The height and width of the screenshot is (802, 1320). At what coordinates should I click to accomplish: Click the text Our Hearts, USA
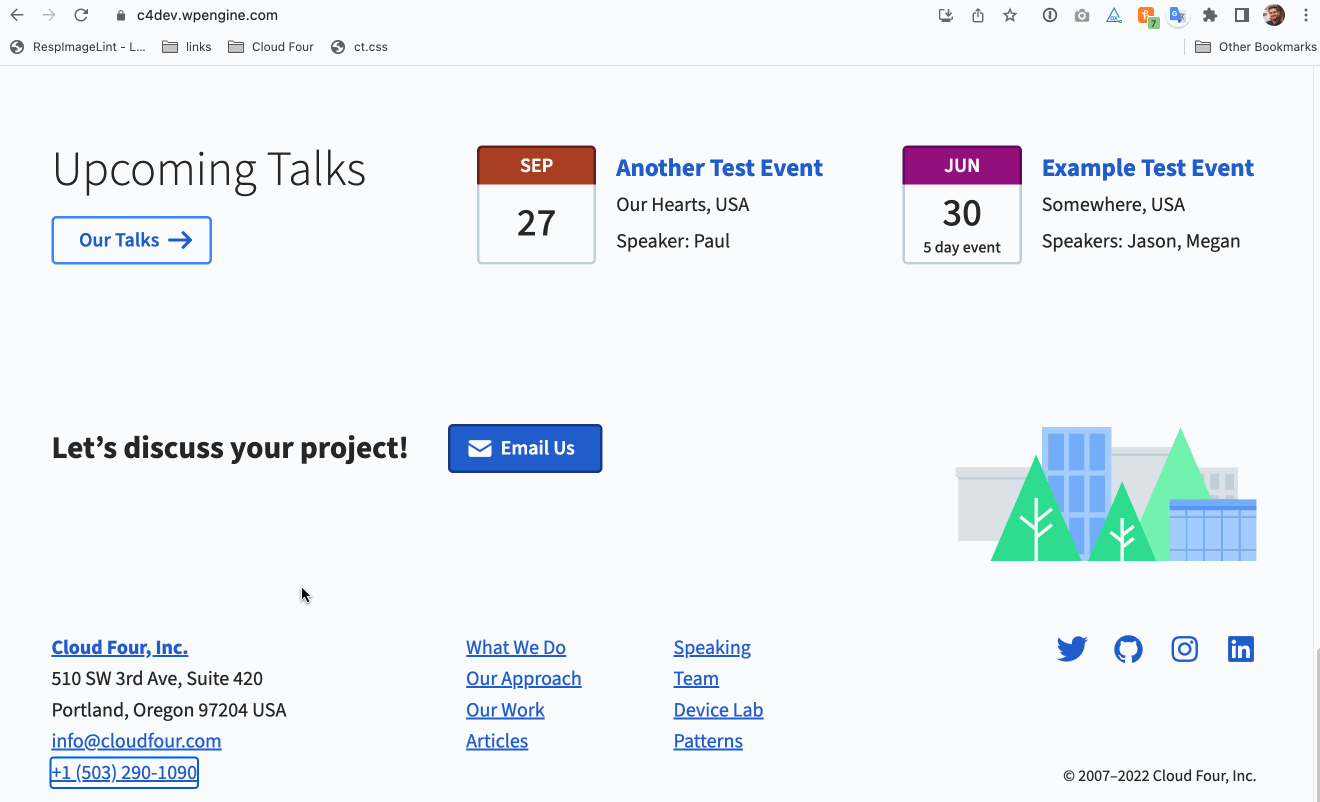pyautogui.click(x=682, y=205)
